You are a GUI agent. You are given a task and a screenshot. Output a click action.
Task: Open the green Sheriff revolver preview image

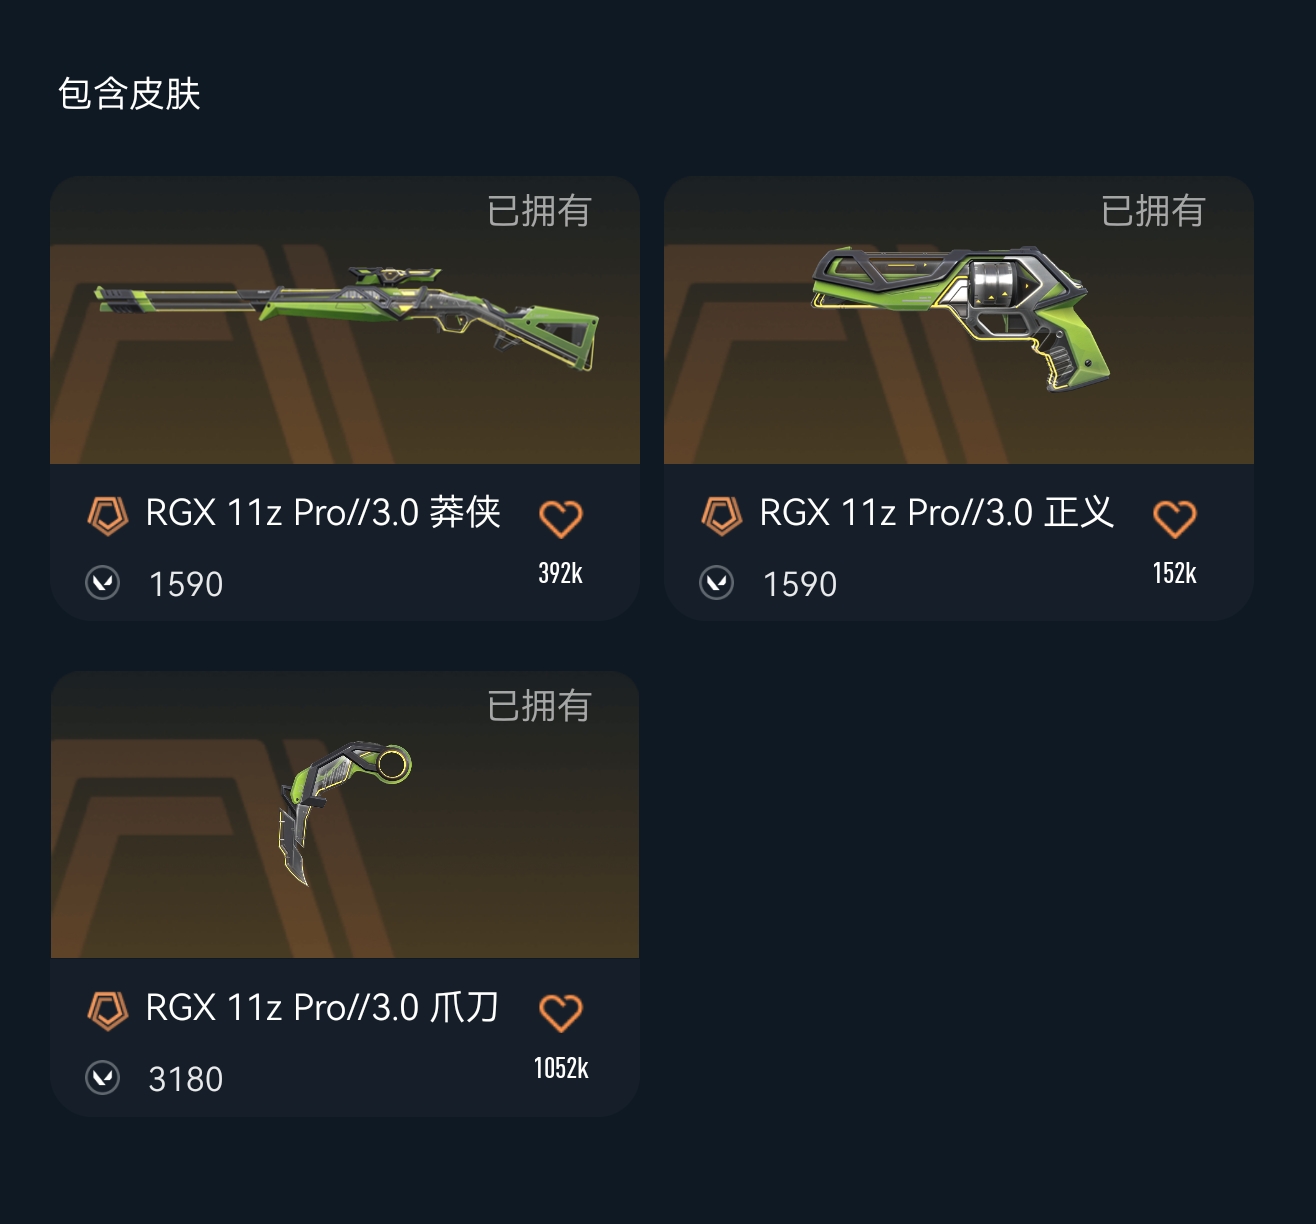pos(961,318)
